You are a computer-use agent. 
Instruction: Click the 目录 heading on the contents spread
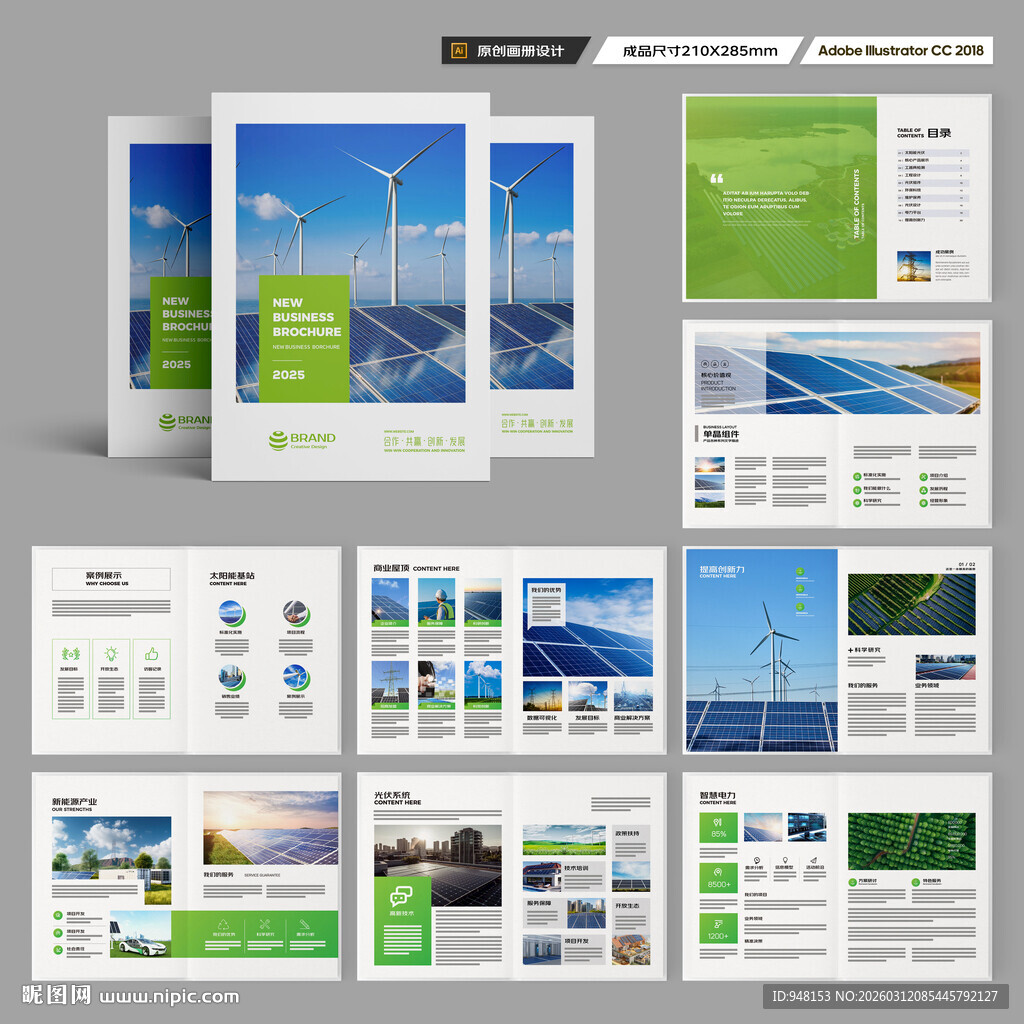click(x=939, y=133)
